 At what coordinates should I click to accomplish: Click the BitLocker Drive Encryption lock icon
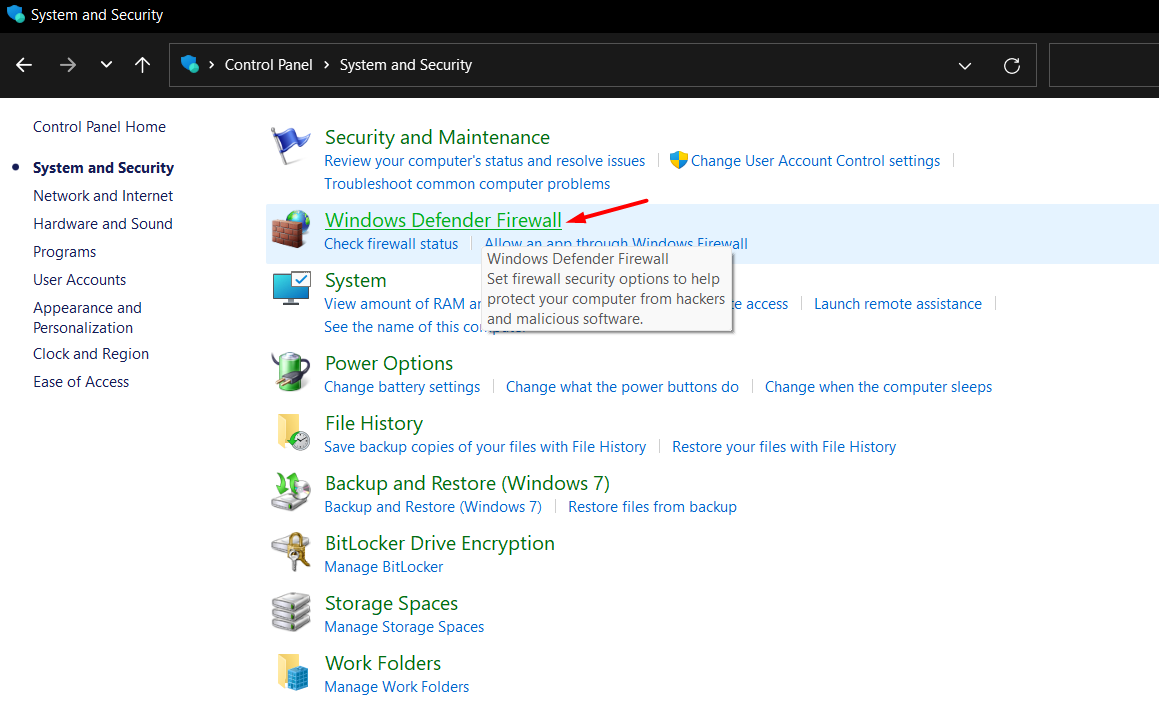click(x=290, y=552)
